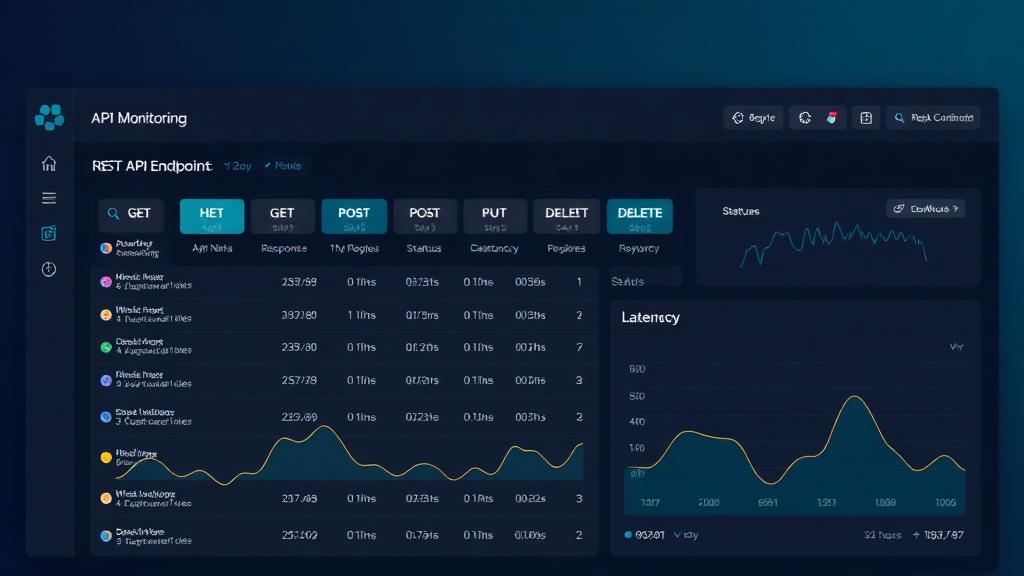Image resolution: width=1024 pixels, height=576 pixels.
Task: Open the sidebar list/menu icon
Action: [48, 197]
